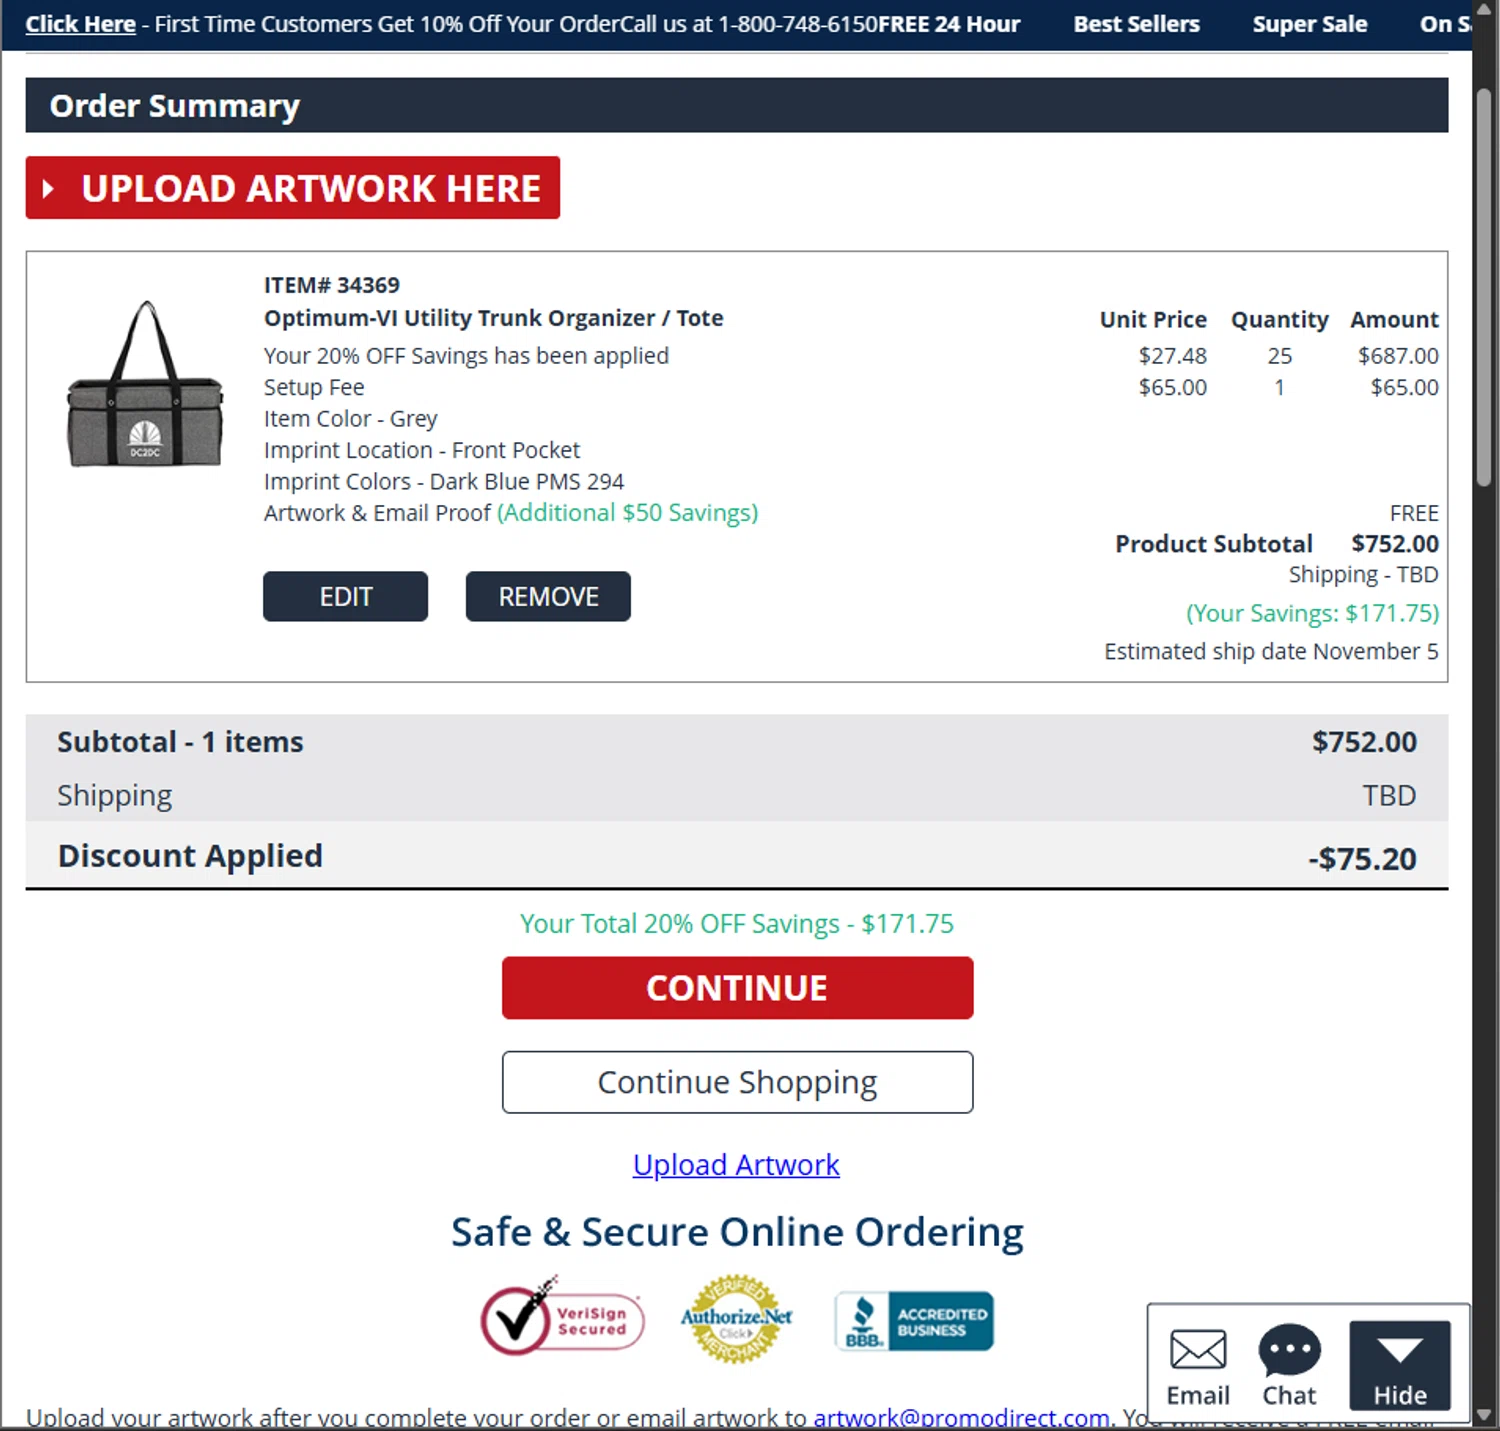Click the Continue Shopping button
Viewport: 1500px width, 1431px height.
pyautogui.click(x=737, y=1082)
